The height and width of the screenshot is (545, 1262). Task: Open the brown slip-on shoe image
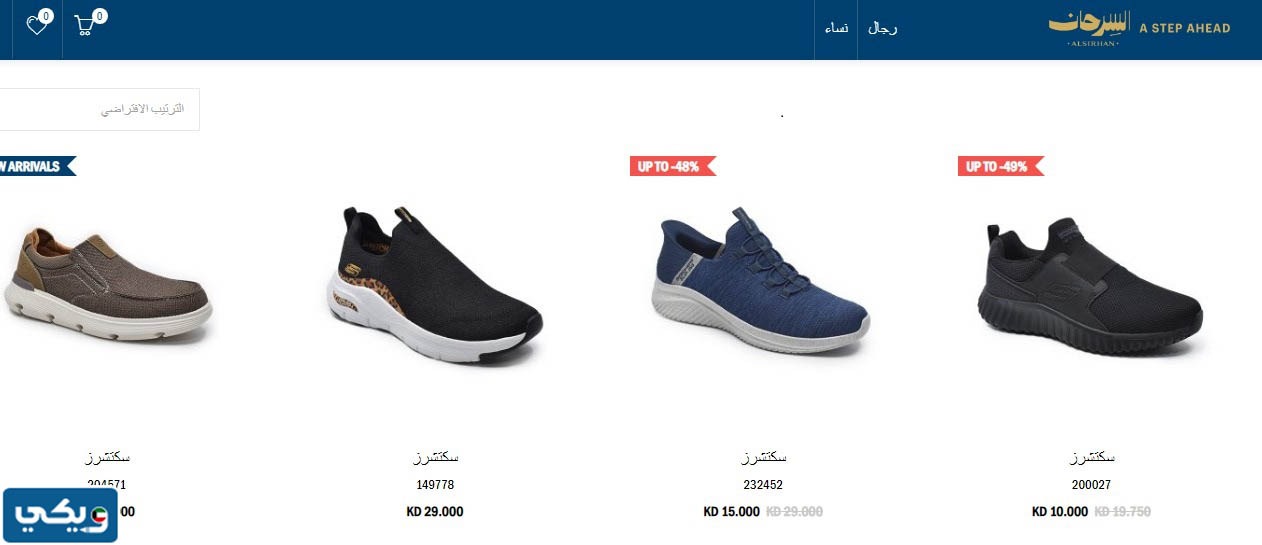(x=106, y=285)
